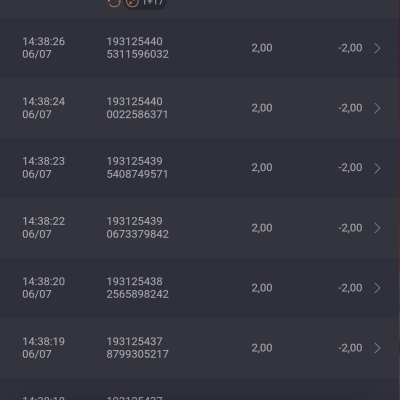Click the ID ending 0673379842

pos(138,228)
